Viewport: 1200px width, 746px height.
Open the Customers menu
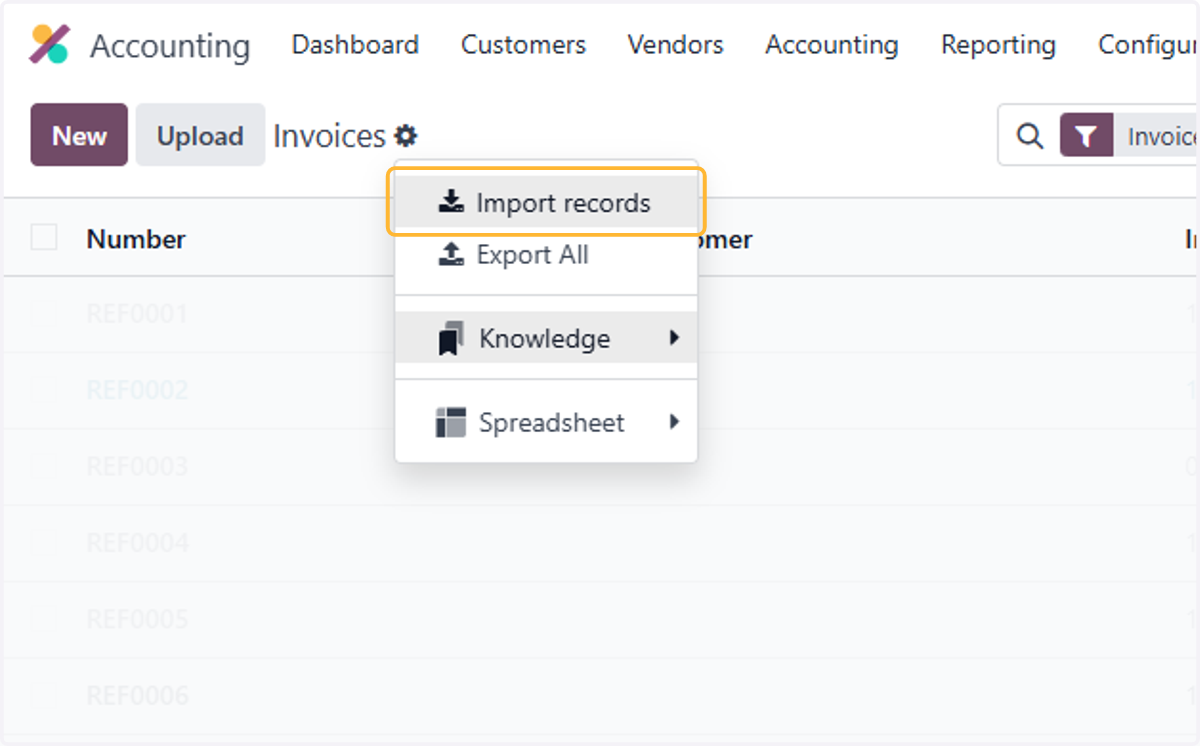point(523,45)
